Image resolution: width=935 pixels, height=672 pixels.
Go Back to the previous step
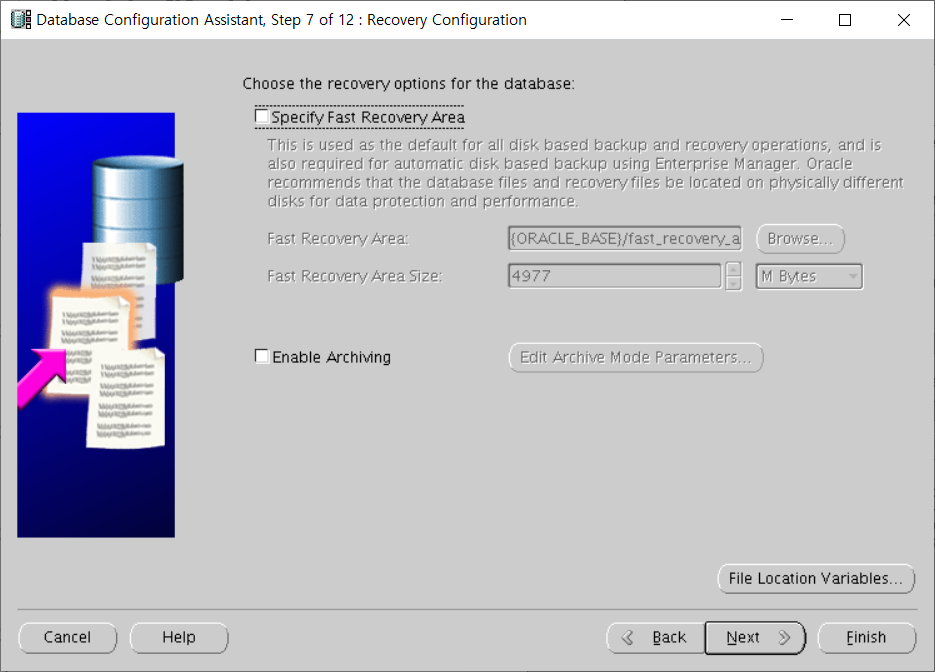(656, 638)
